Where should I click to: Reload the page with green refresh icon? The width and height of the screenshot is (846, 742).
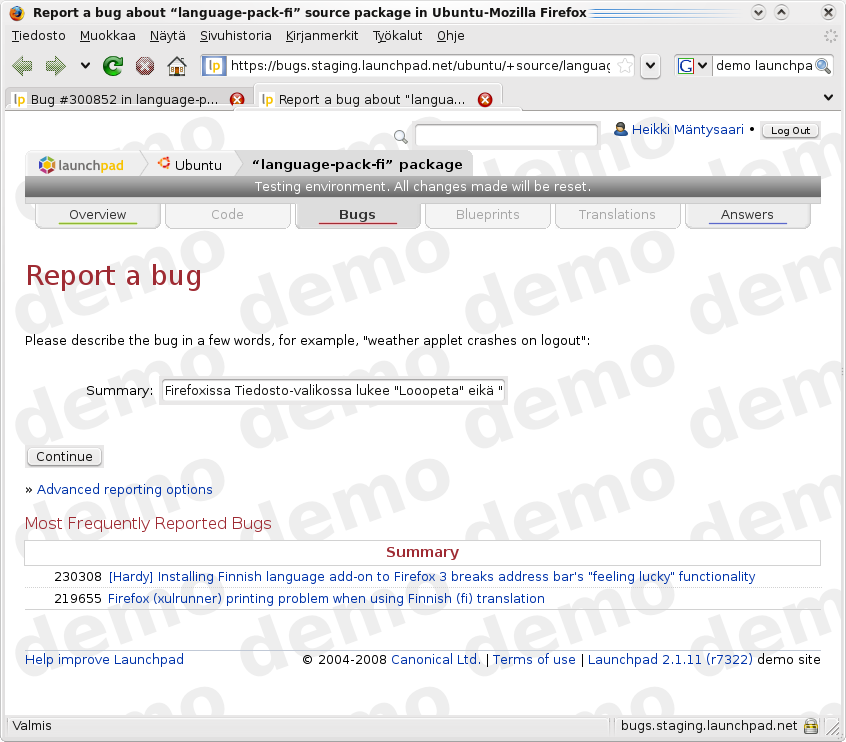(x=113, y=66)
